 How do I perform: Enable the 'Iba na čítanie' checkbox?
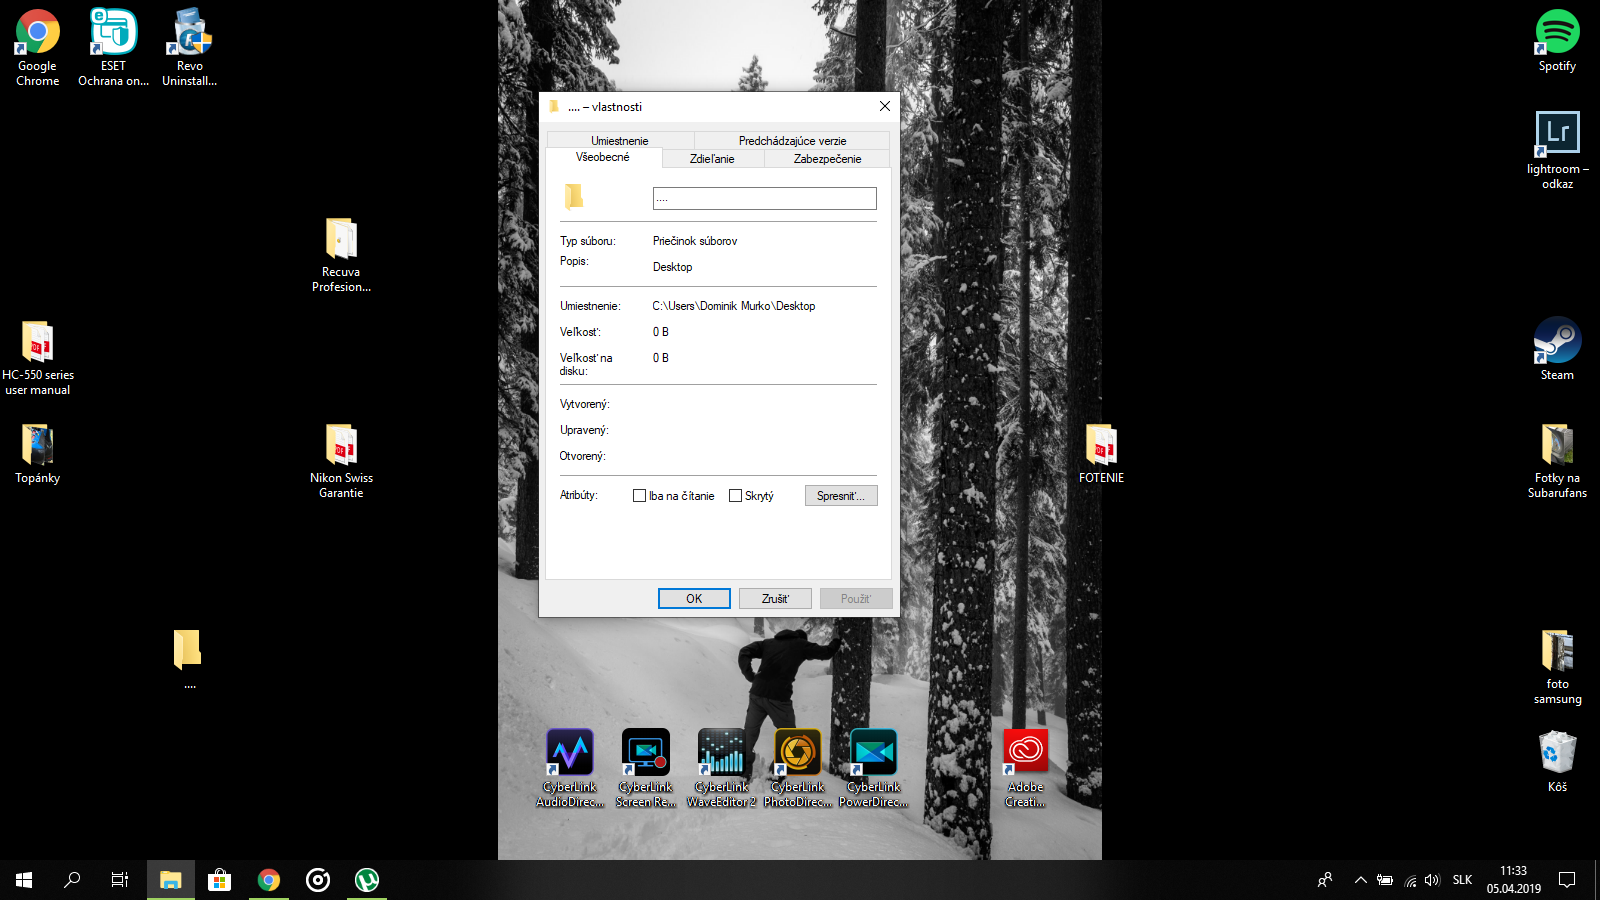tap(640, 496)
